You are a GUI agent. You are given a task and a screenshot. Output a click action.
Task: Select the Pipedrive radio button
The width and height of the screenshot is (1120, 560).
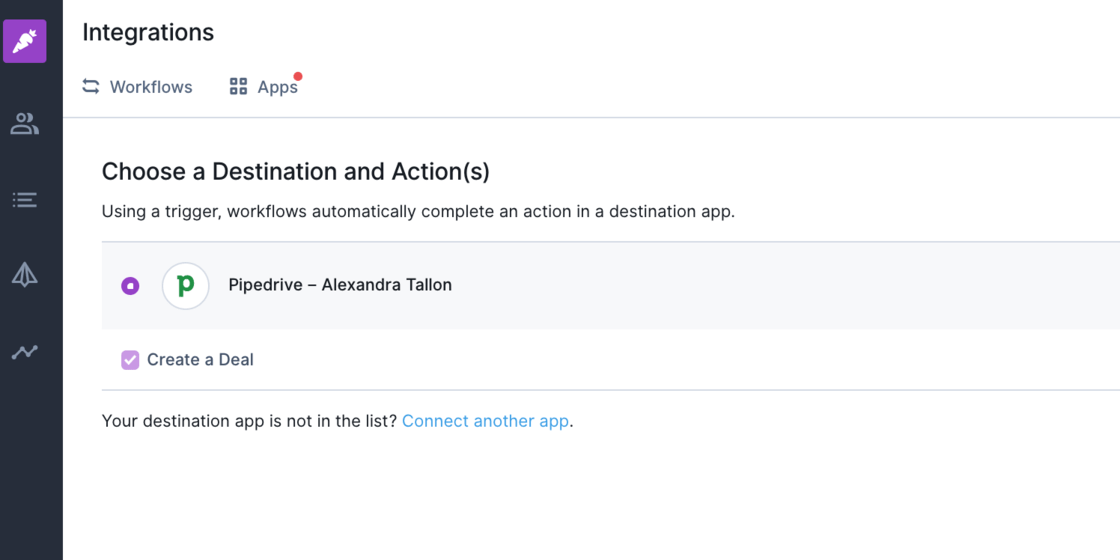pos(130,286)
